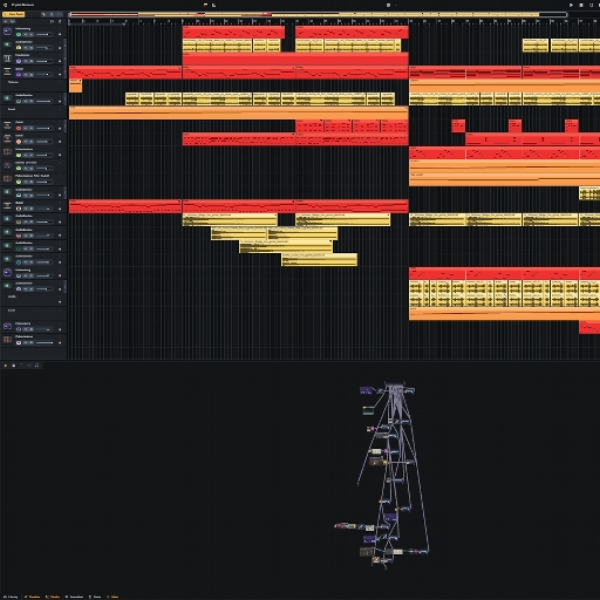600x600 pixels.
Task: Click the collapse icon at track list header right
Action: (x=59, y=21)
